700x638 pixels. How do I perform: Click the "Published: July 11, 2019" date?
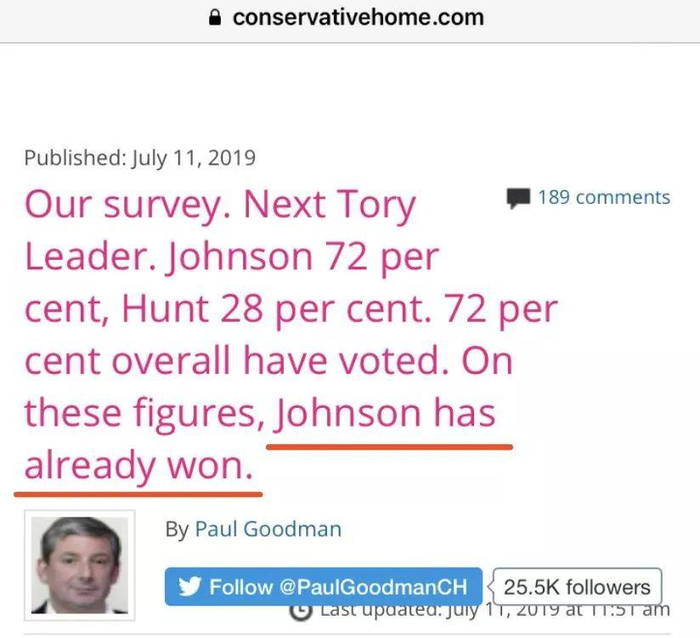(140, 158)
